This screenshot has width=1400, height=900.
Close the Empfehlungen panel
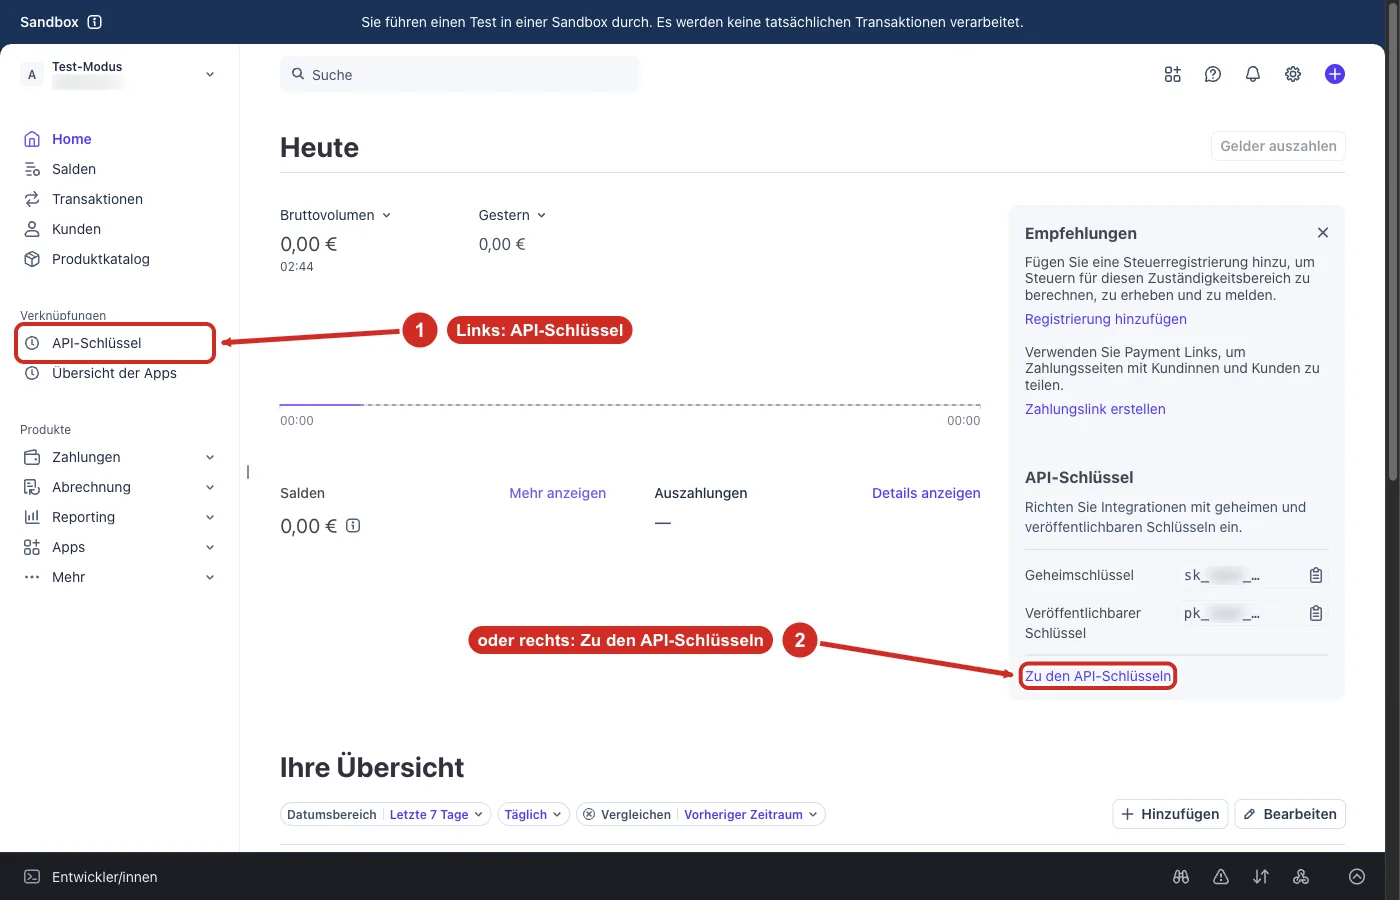(1323, 233)
